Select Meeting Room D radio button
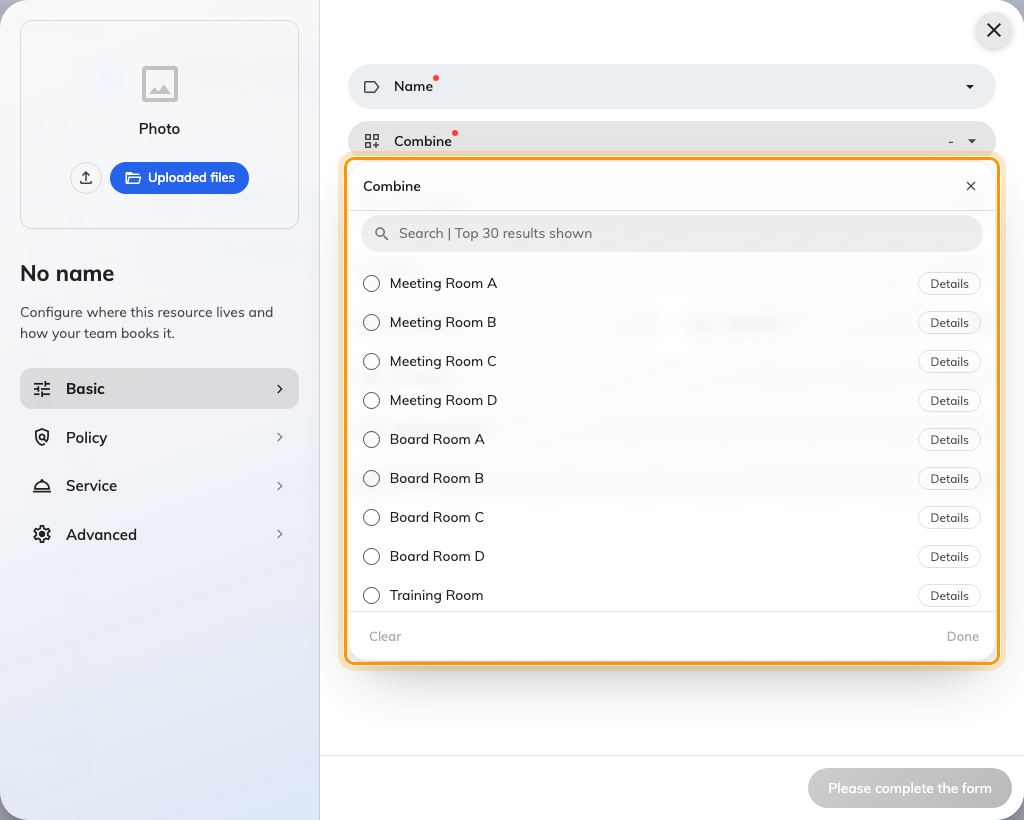This screenshot has width=1024, height=820. click(x=372, y=400)
